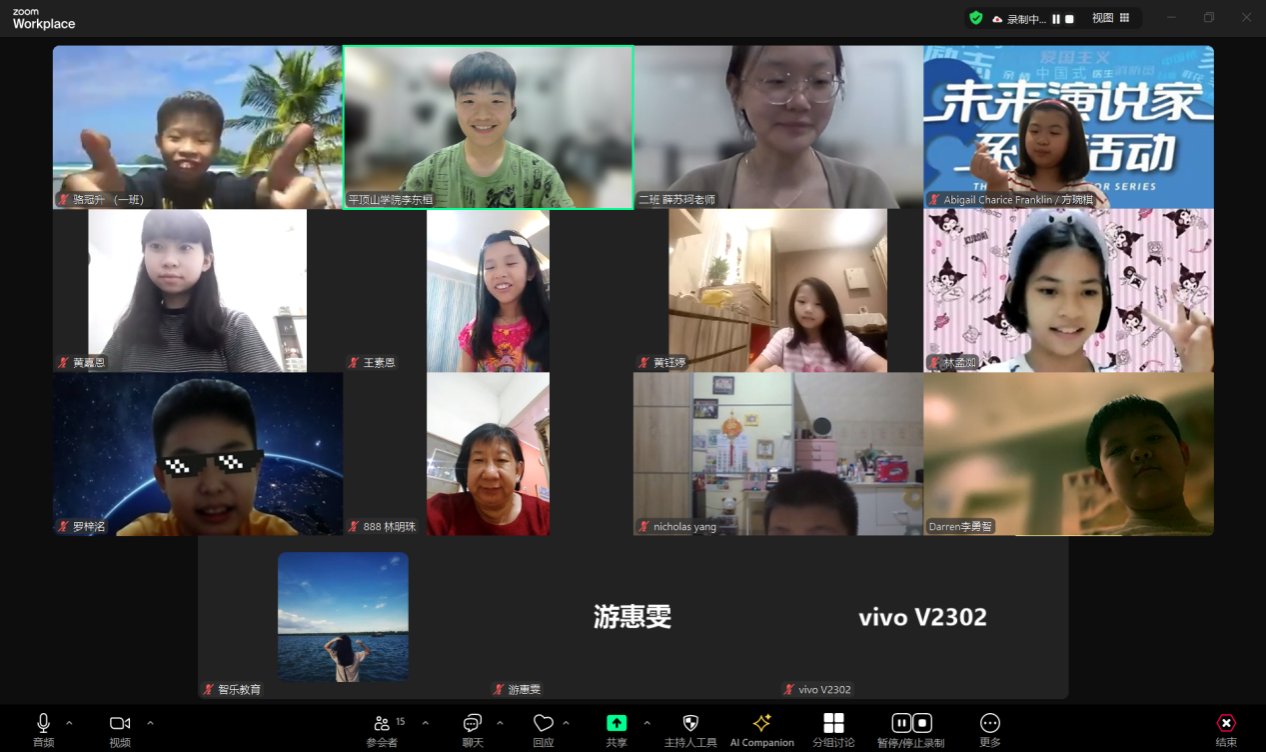Click the green share screen (共享) icon
Screen dimensions: 1266x752
click(617, 724)
